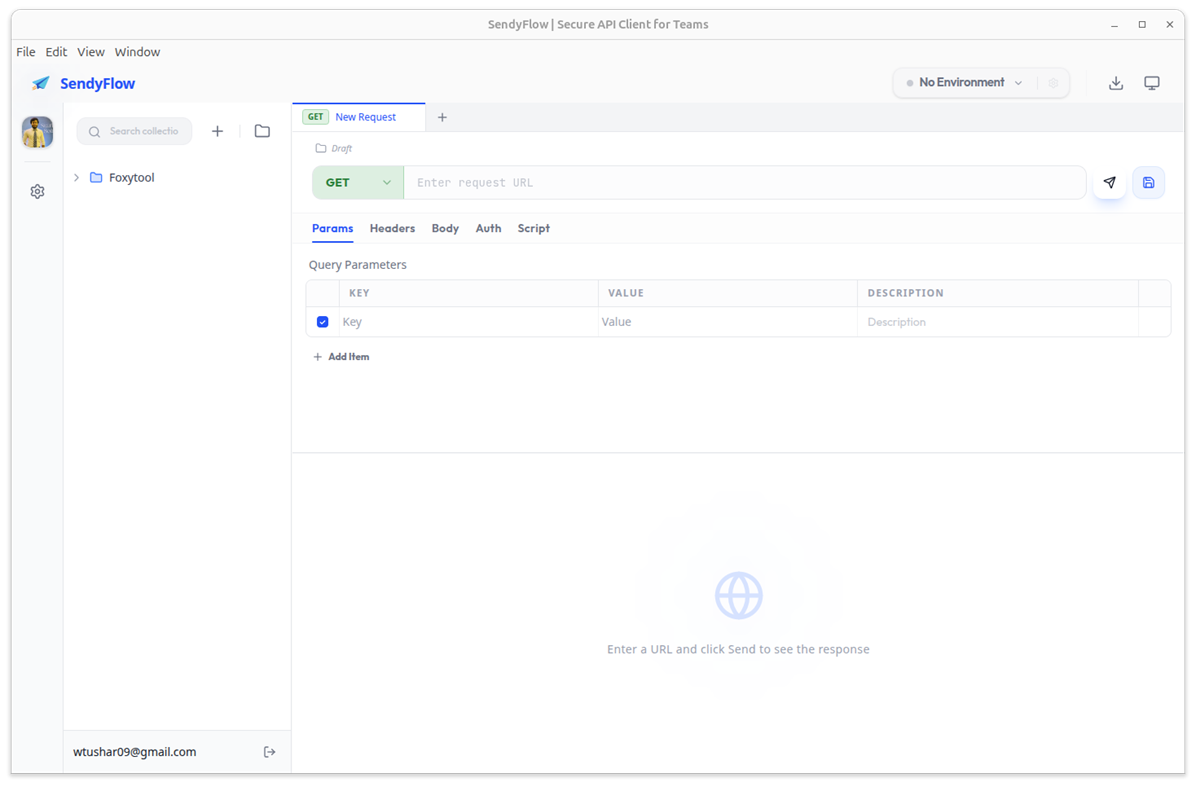1196x787 pixels.
Task: Click the Search collections field
Action: pyautogui.click(x=134, y=131)
